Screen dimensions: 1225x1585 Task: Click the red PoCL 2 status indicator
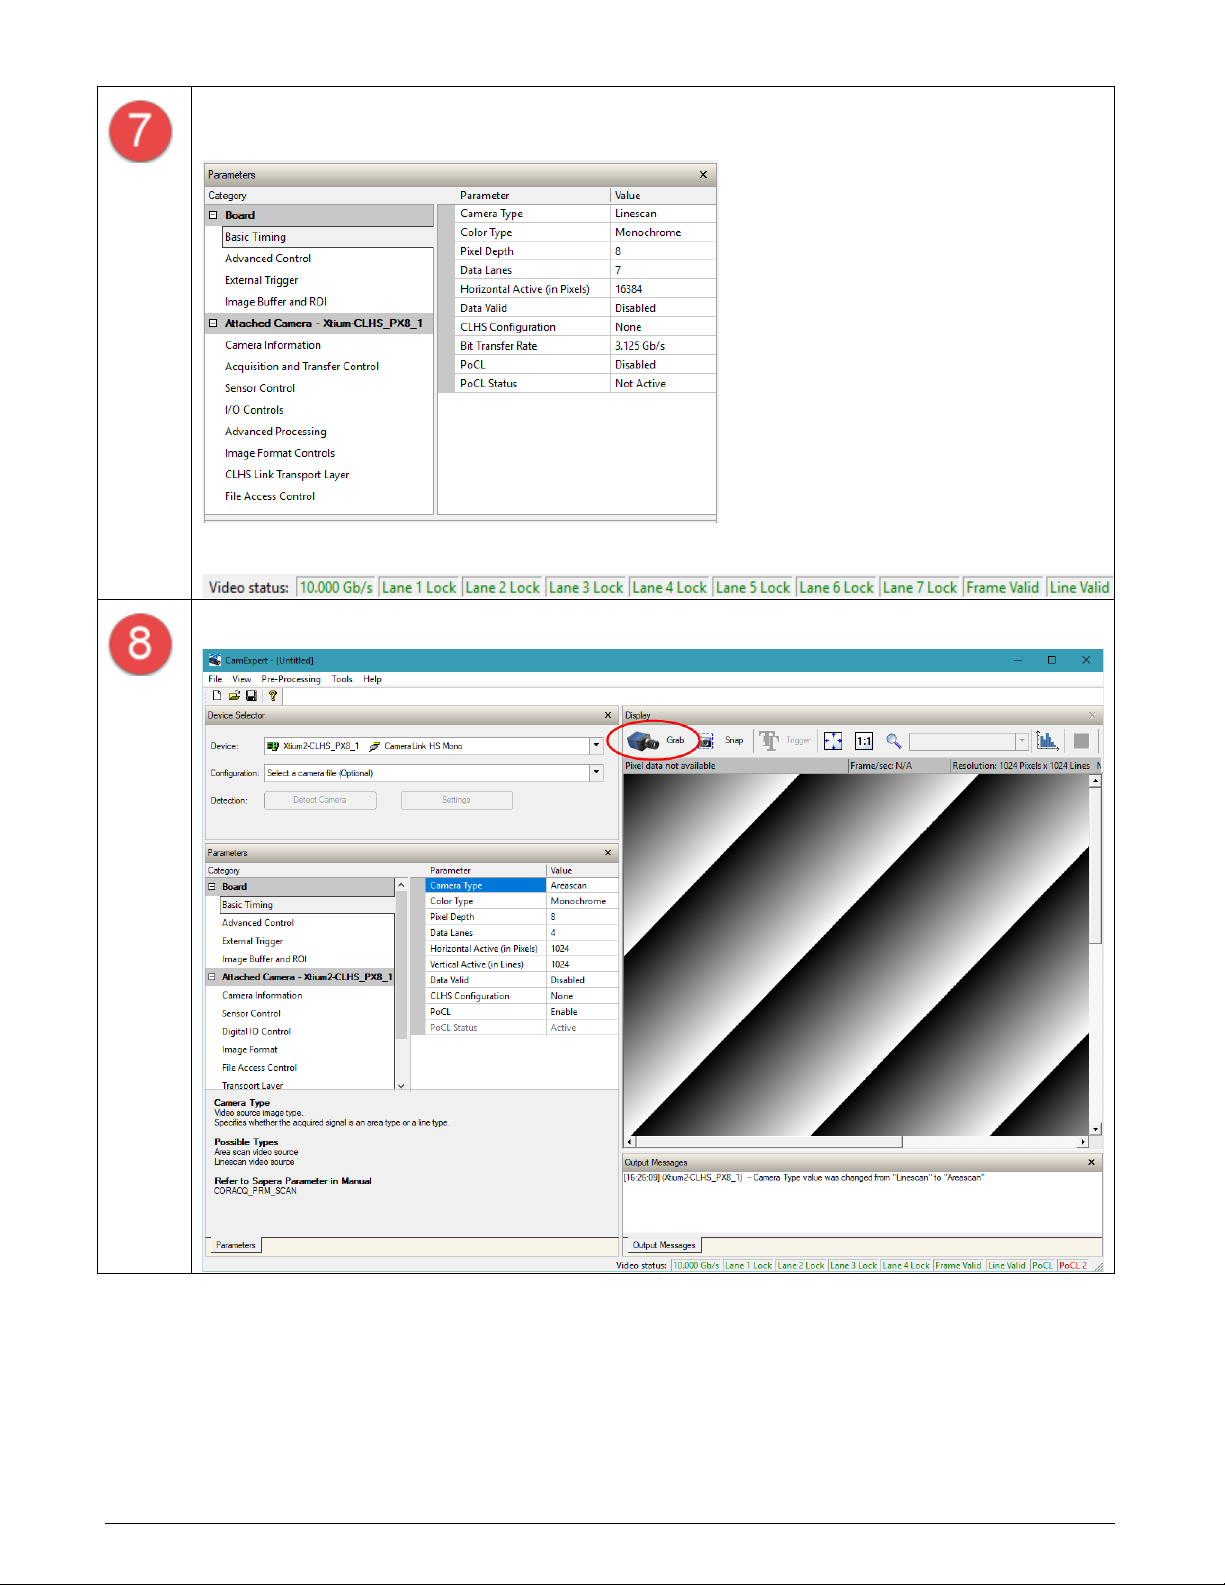(1073, 1266)
